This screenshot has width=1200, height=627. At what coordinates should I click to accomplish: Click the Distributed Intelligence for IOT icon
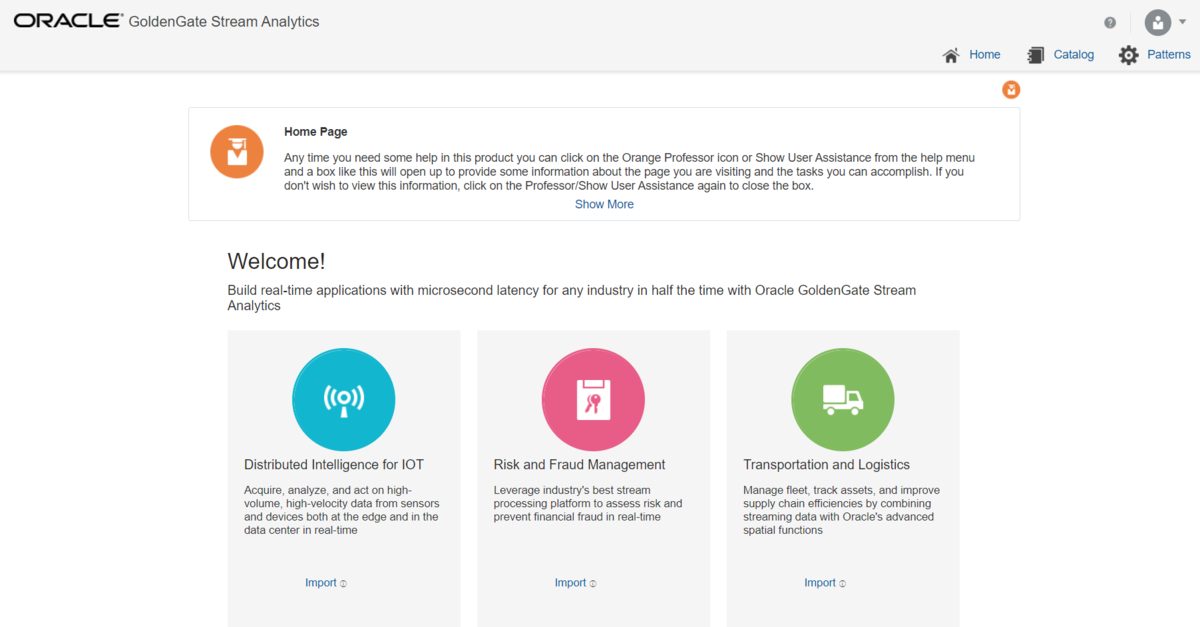(x=344, y=400)
